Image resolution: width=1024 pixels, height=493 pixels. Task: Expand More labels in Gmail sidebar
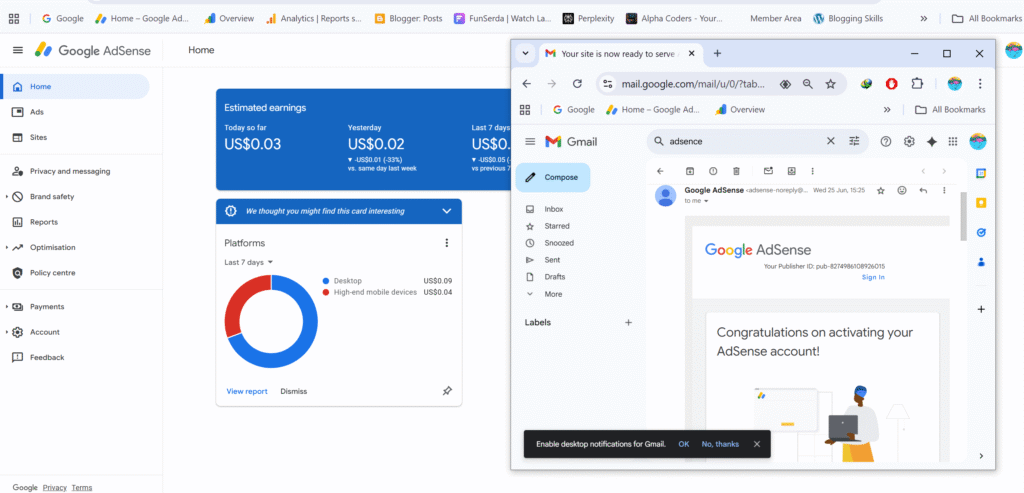553,294
